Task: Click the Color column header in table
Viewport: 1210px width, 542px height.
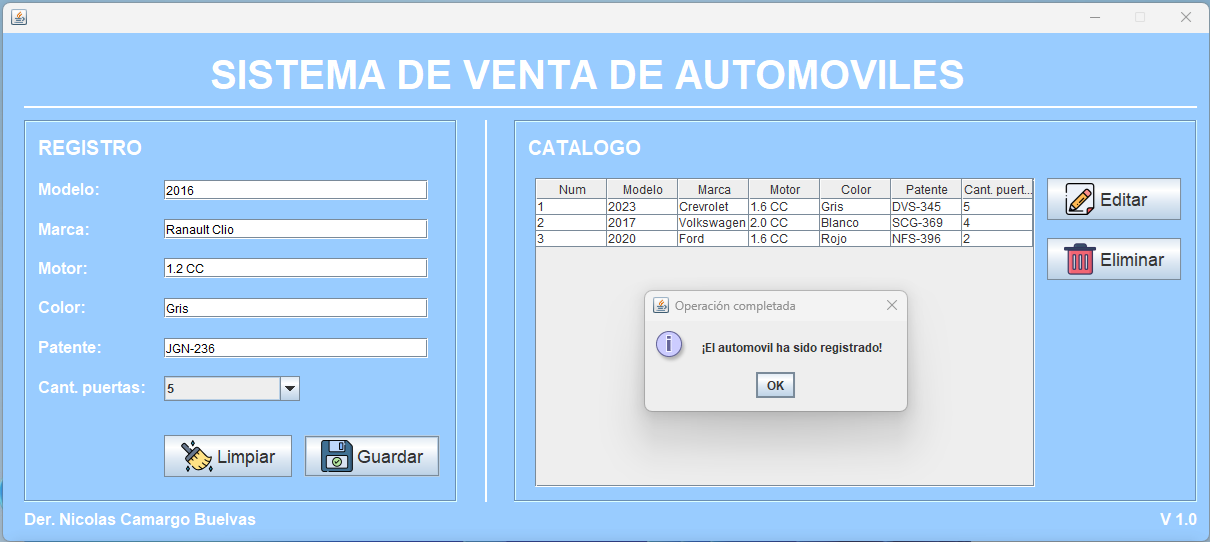Action: click(x=855, y=189)
